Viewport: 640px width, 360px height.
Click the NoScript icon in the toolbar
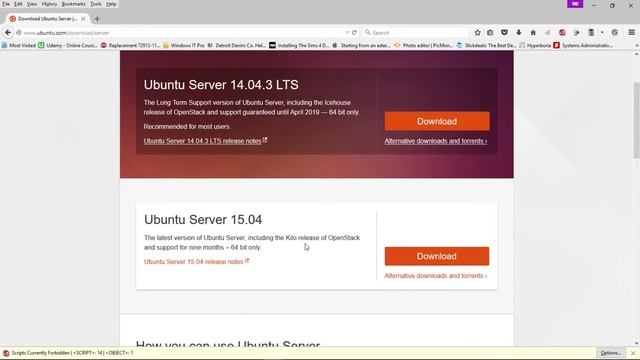point(562,33)
